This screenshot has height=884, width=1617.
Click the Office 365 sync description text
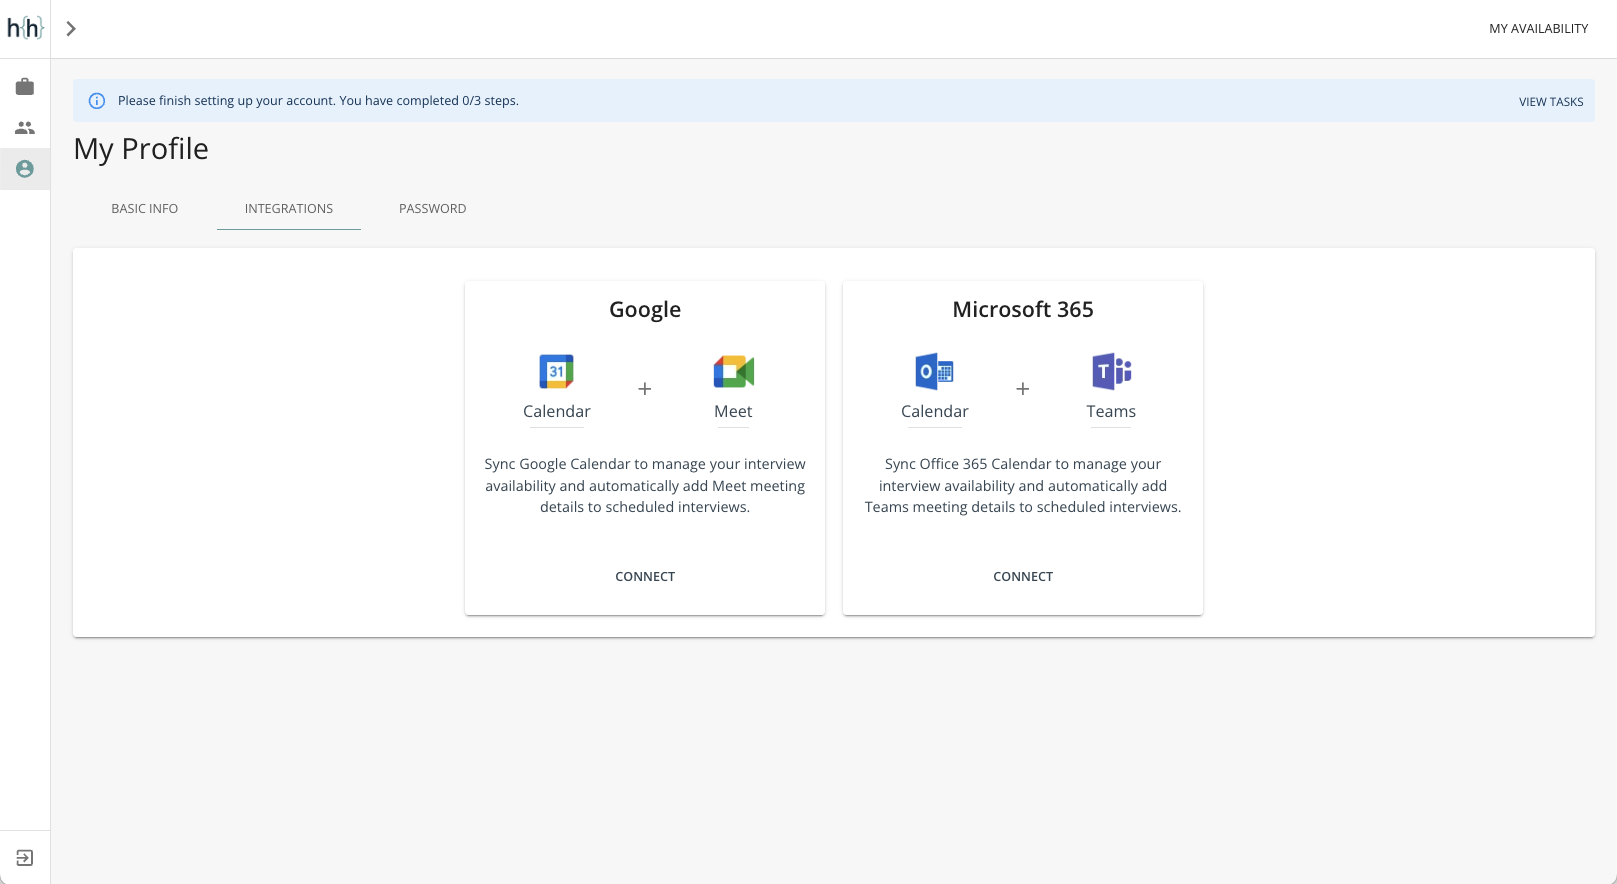tap(1023, 486)
